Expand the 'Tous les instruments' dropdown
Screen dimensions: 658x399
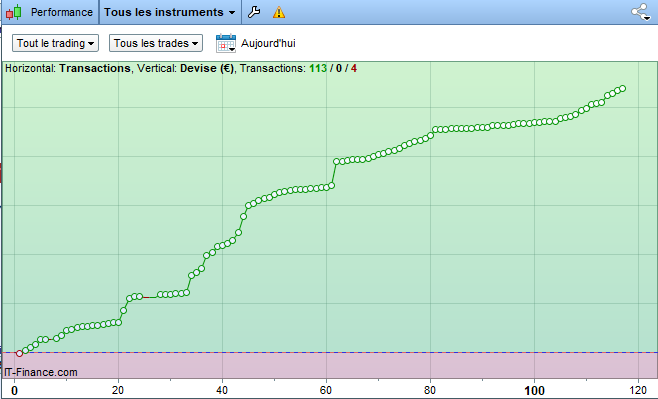170,12
